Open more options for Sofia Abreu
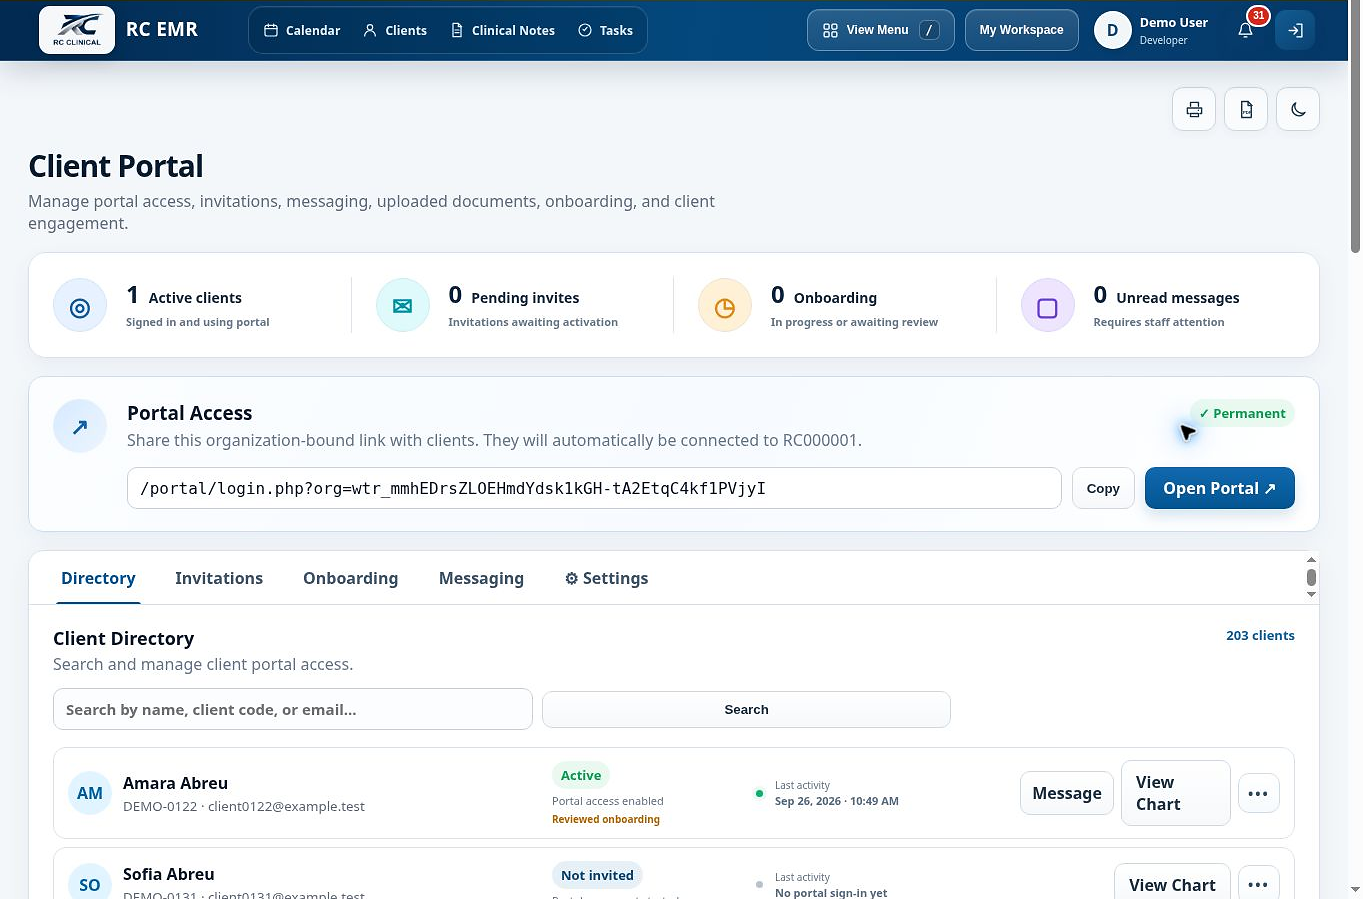 point(1258,884)
